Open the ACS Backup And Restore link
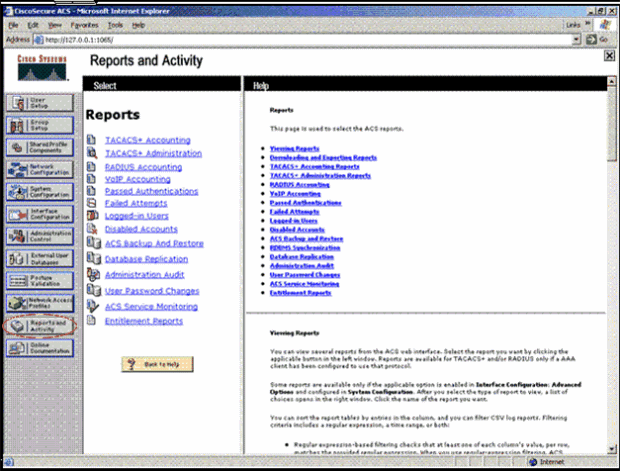The height and width of the screenshot is (471, 620). pos(154,243)
